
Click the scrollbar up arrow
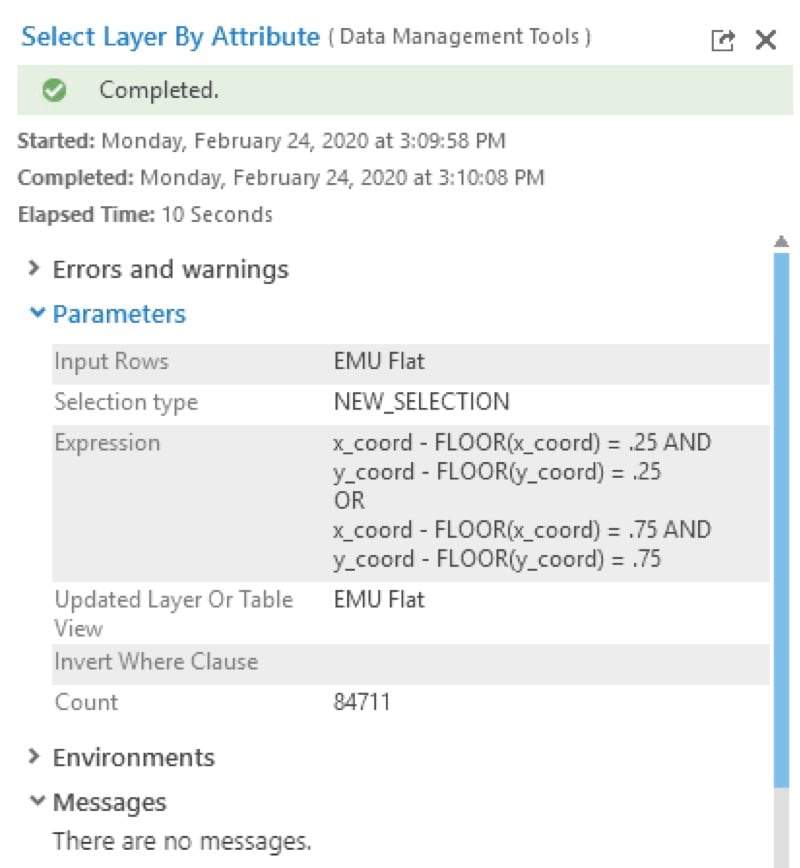coord(781,242)
